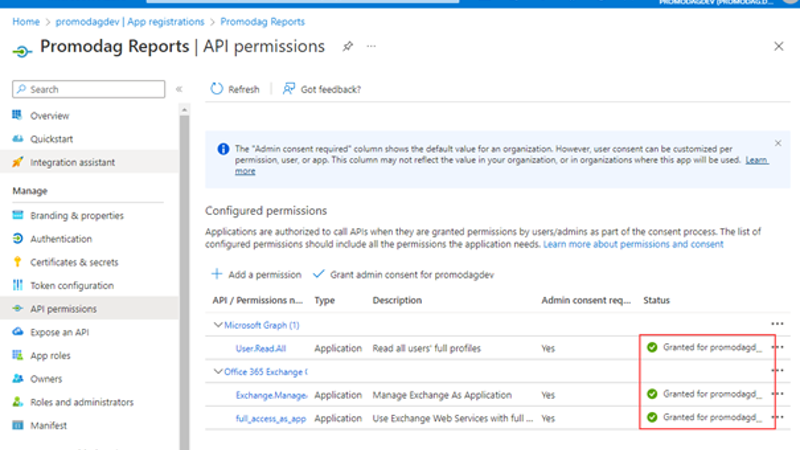Screen dimensions: 800x450
Task: Collapse the Office 365 Exchange group
Action: tap(217, 372)
